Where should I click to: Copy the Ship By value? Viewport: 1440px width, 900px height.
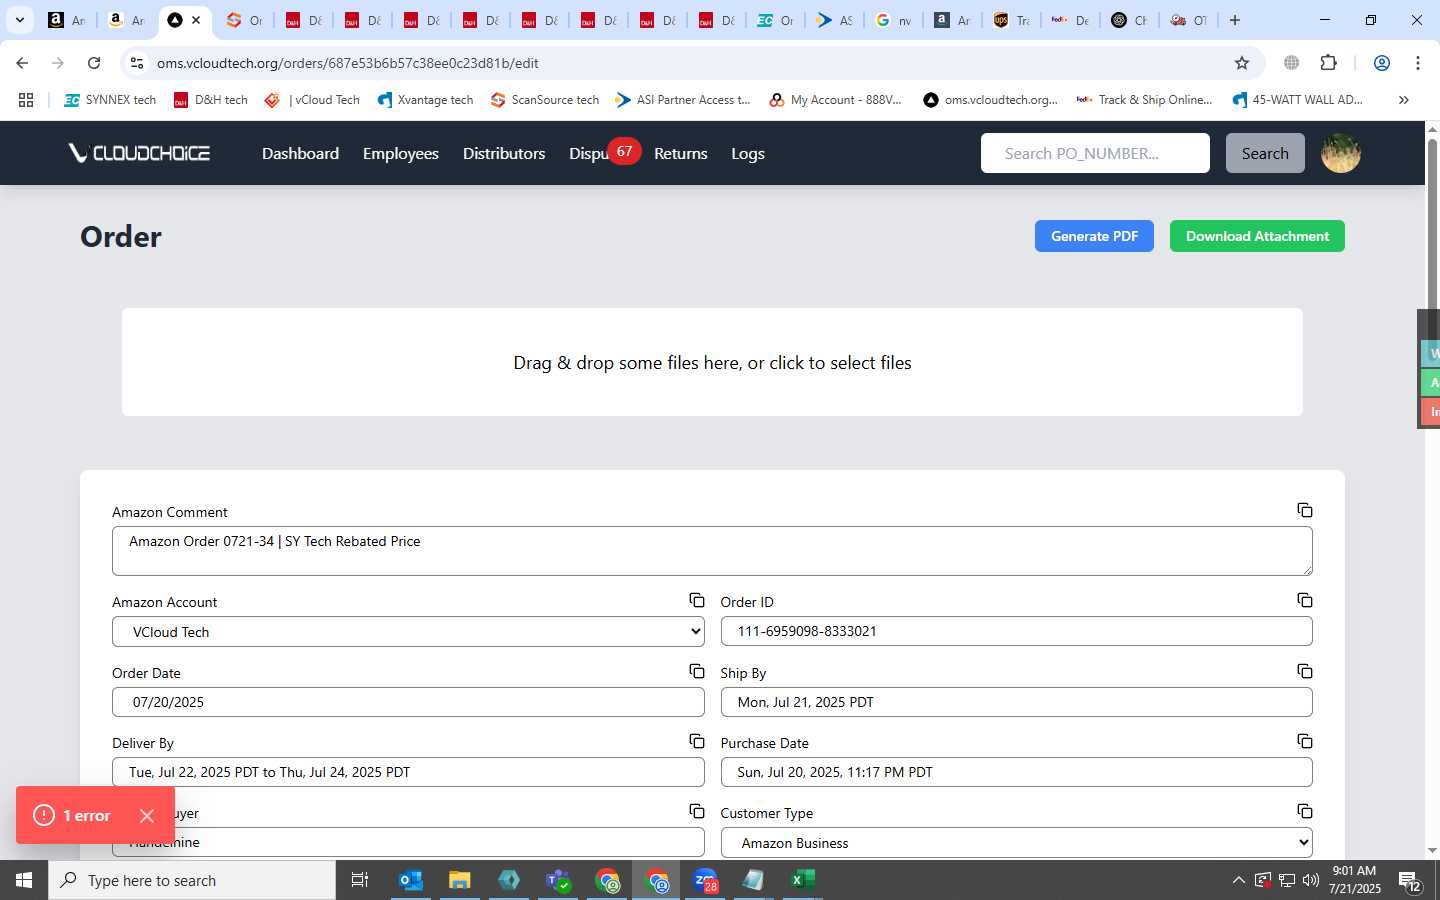pos(1305,671)
